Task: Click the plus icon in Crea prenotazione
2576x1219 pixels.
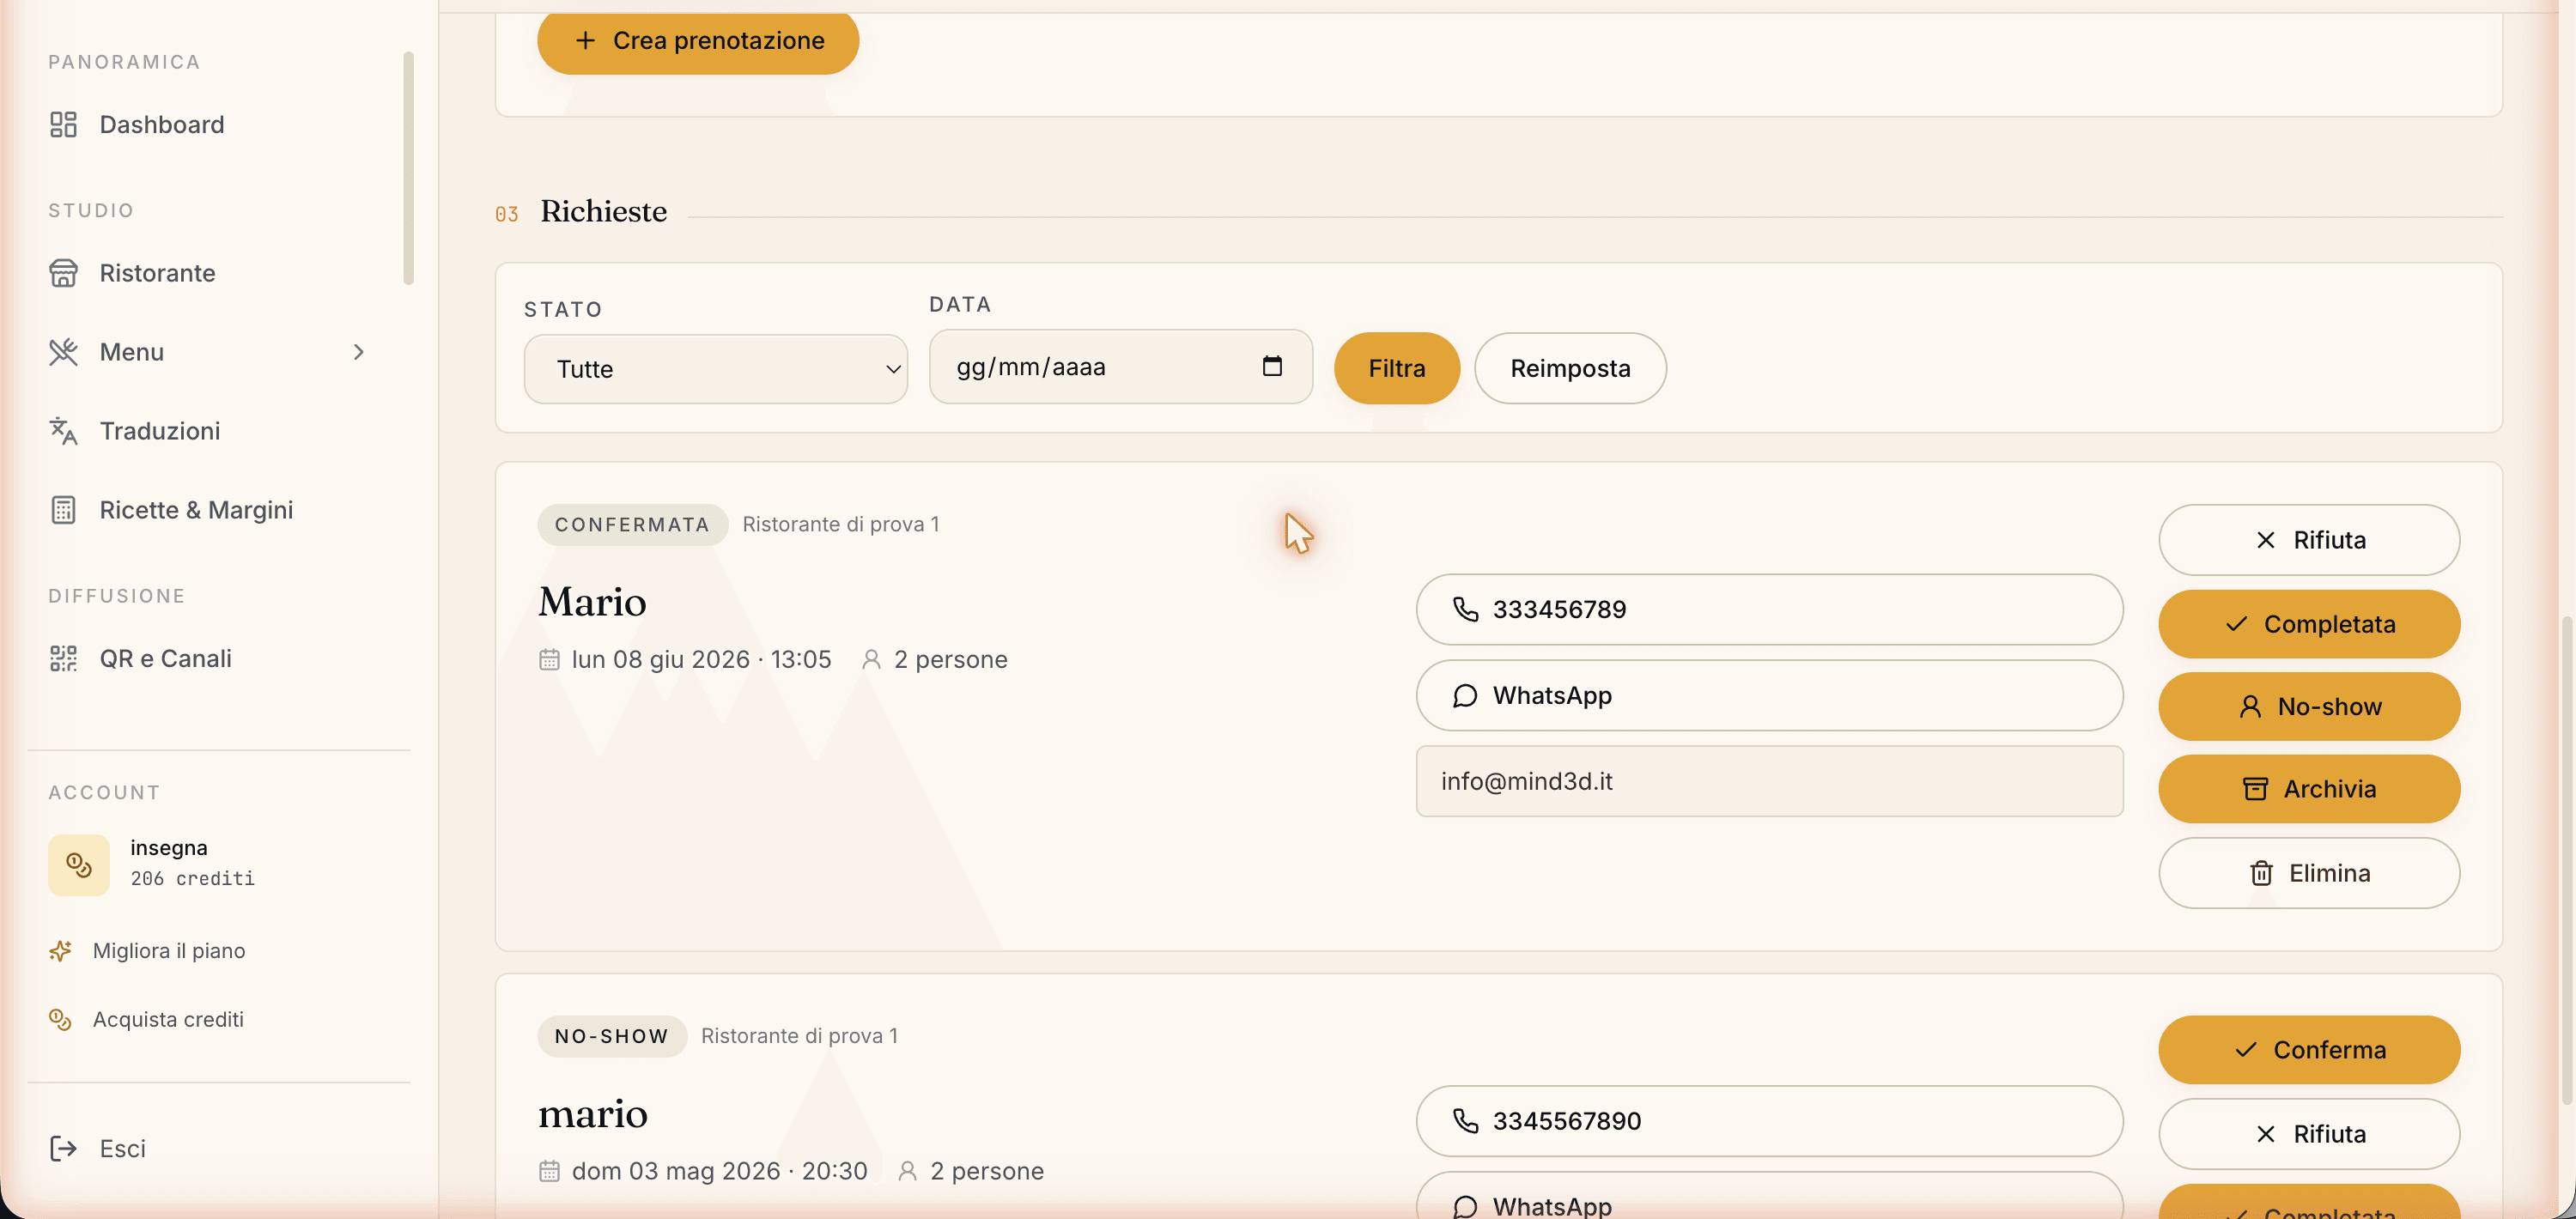Action: coord(585,40)
